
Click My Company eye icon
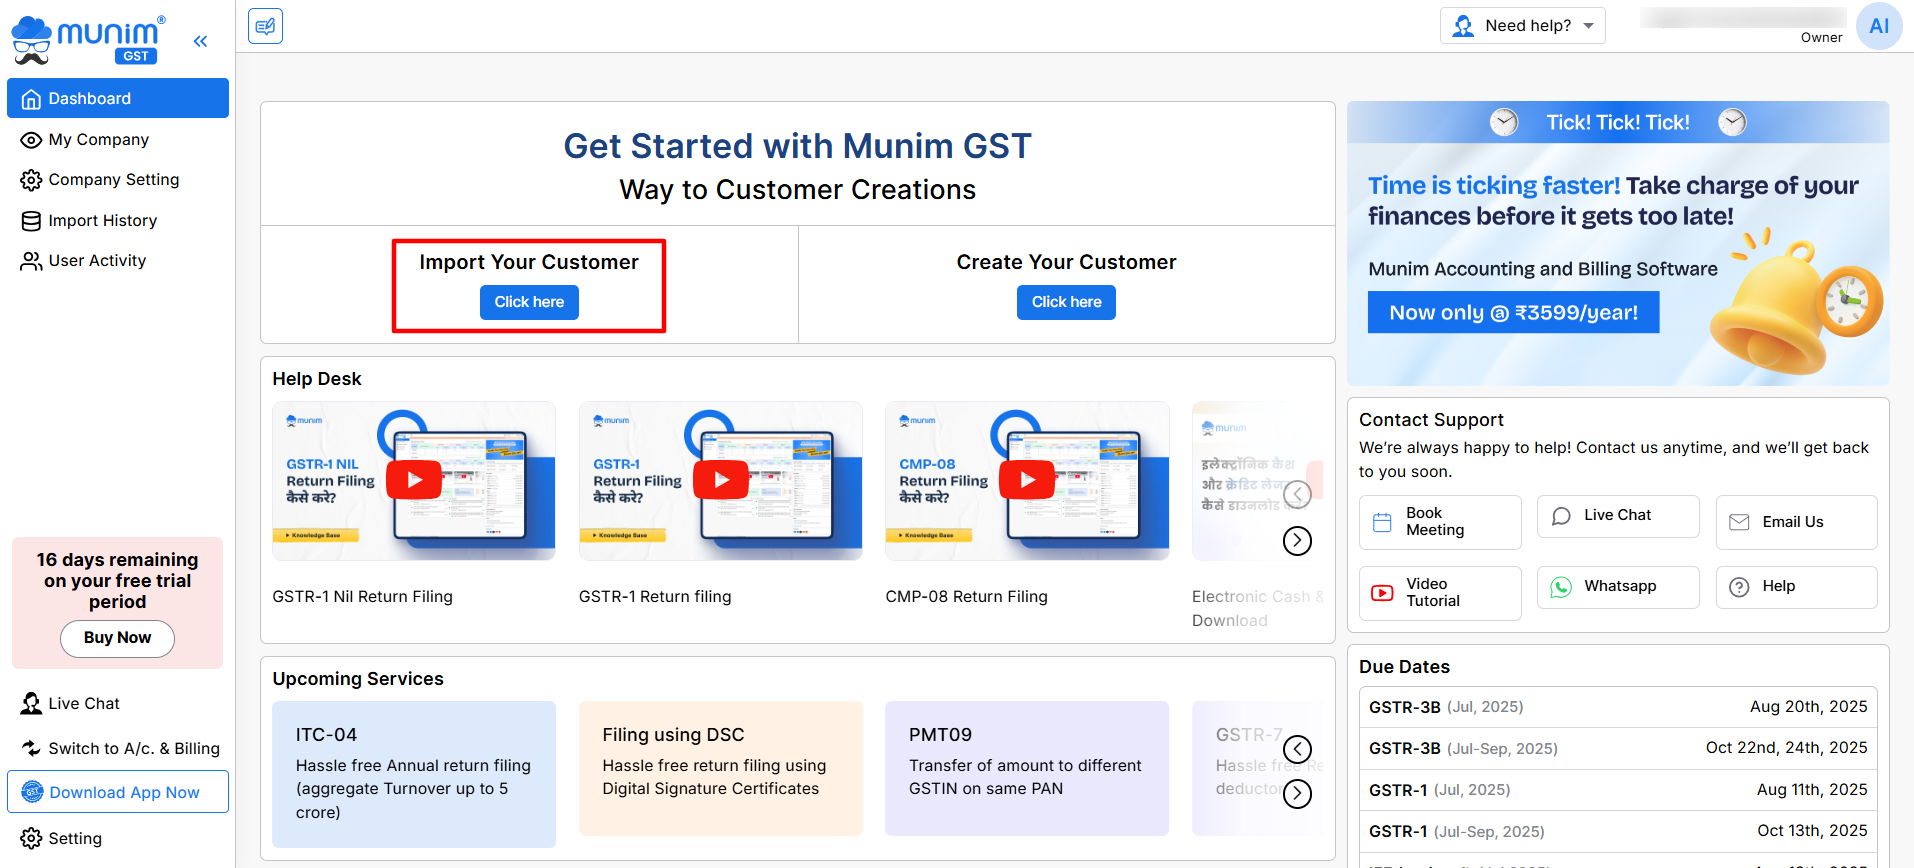pos(31,140)
